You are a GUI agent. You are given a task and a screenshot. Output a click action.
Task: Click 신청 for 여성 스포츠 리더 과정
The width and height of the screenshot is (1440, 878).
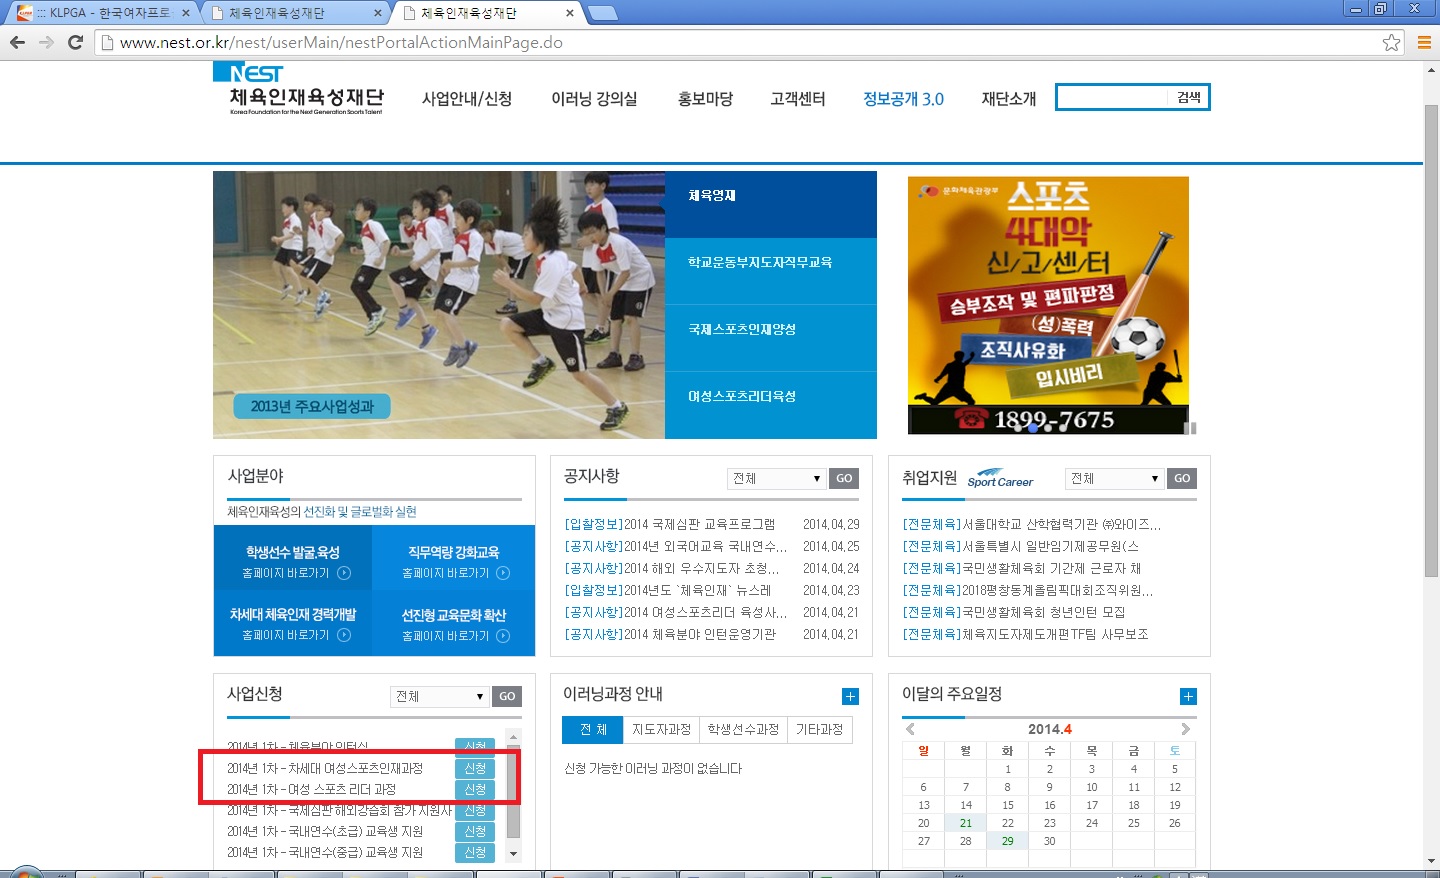click(x=475, y=789)
